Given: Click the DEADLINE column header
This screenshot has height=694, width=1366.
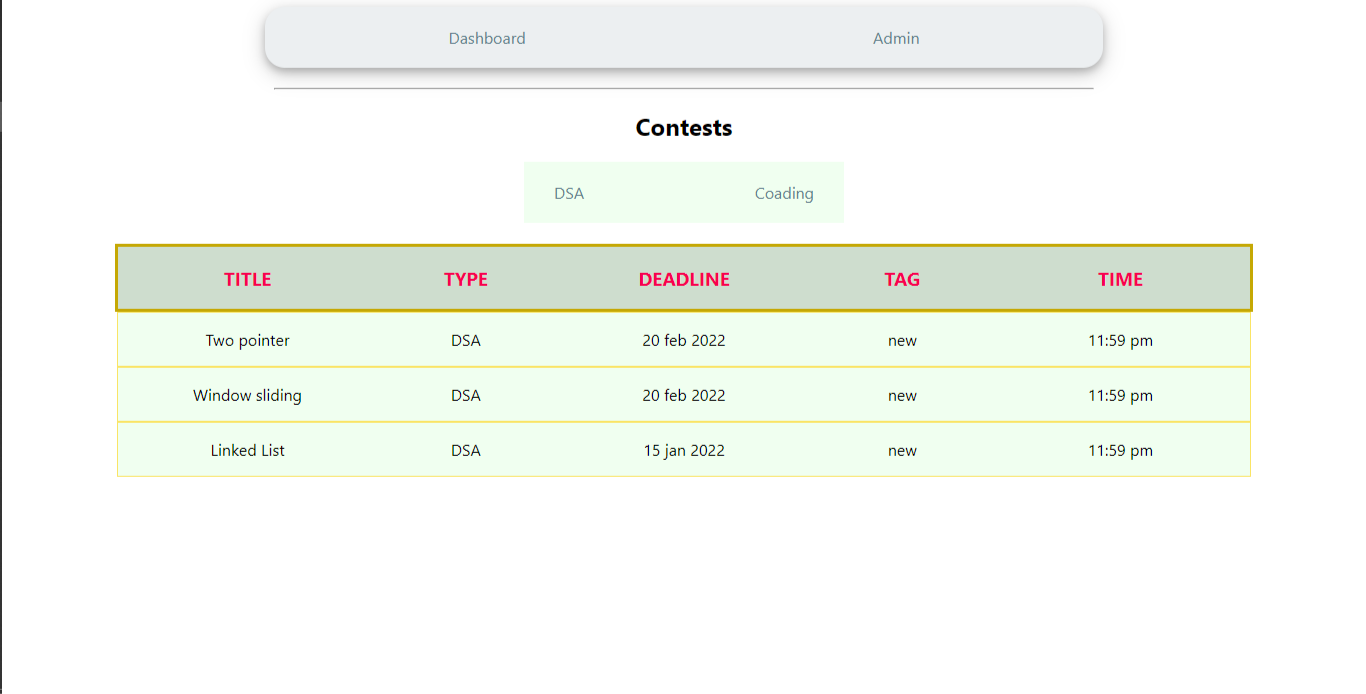Looking at the screenshot, I should click(684, 279).
